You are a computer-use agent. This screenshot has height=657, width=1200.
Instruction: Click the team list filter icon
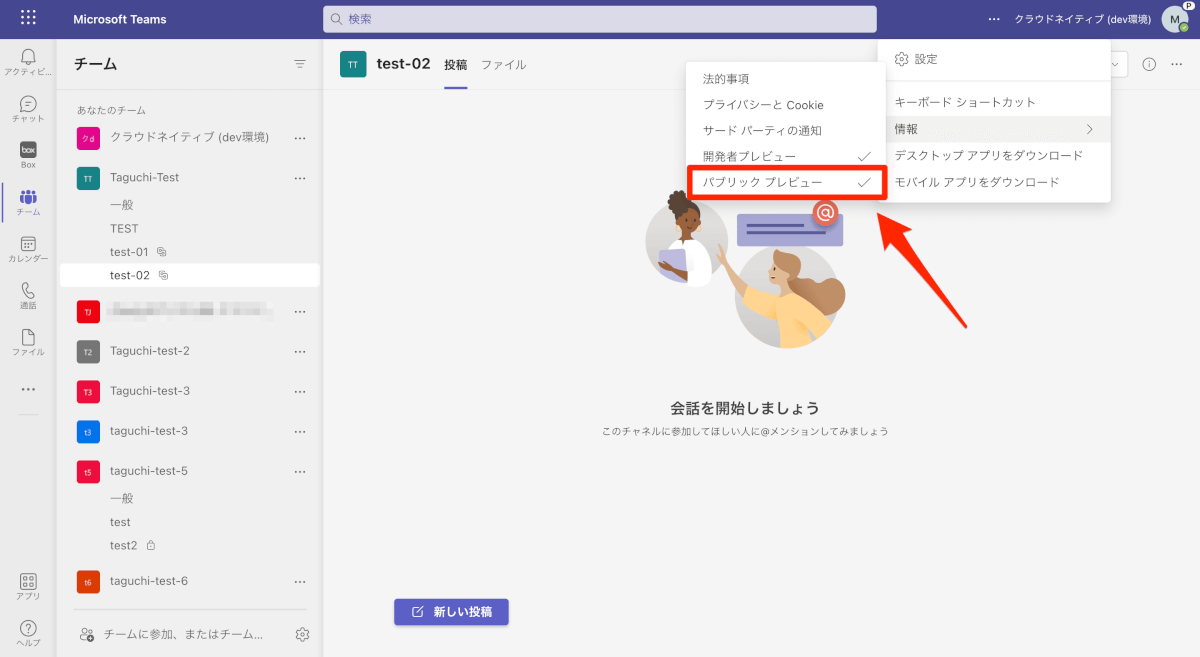click(300, 64)
